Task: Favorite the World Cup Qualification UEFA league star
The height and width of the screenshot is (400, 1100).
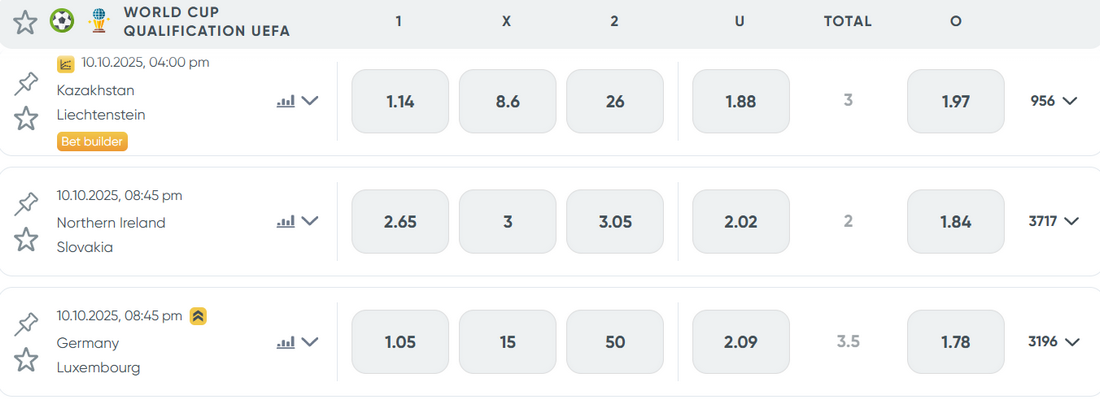Action: (25, 22)
